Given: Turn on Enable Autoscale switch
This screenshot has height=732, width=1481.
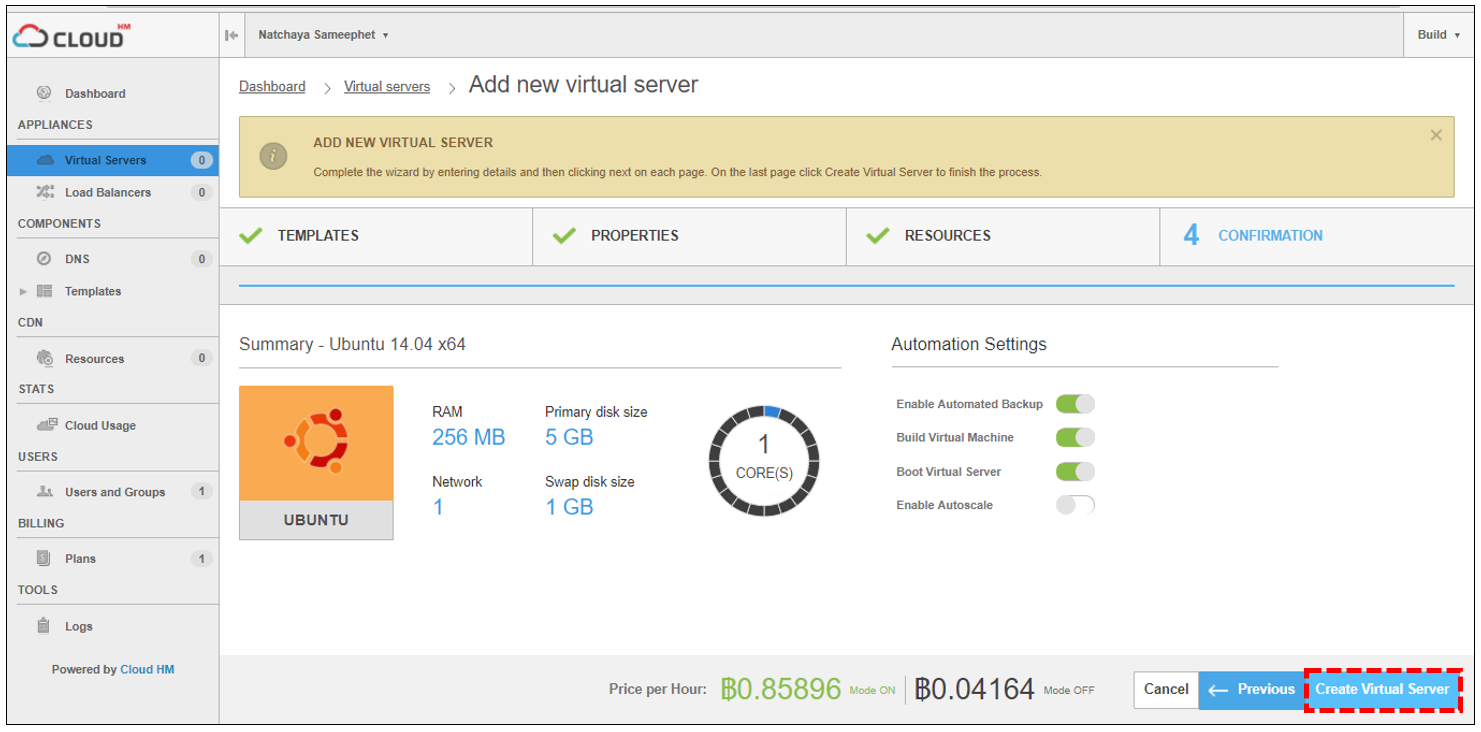Looking at the screenshot, I should coord(1075,505).
